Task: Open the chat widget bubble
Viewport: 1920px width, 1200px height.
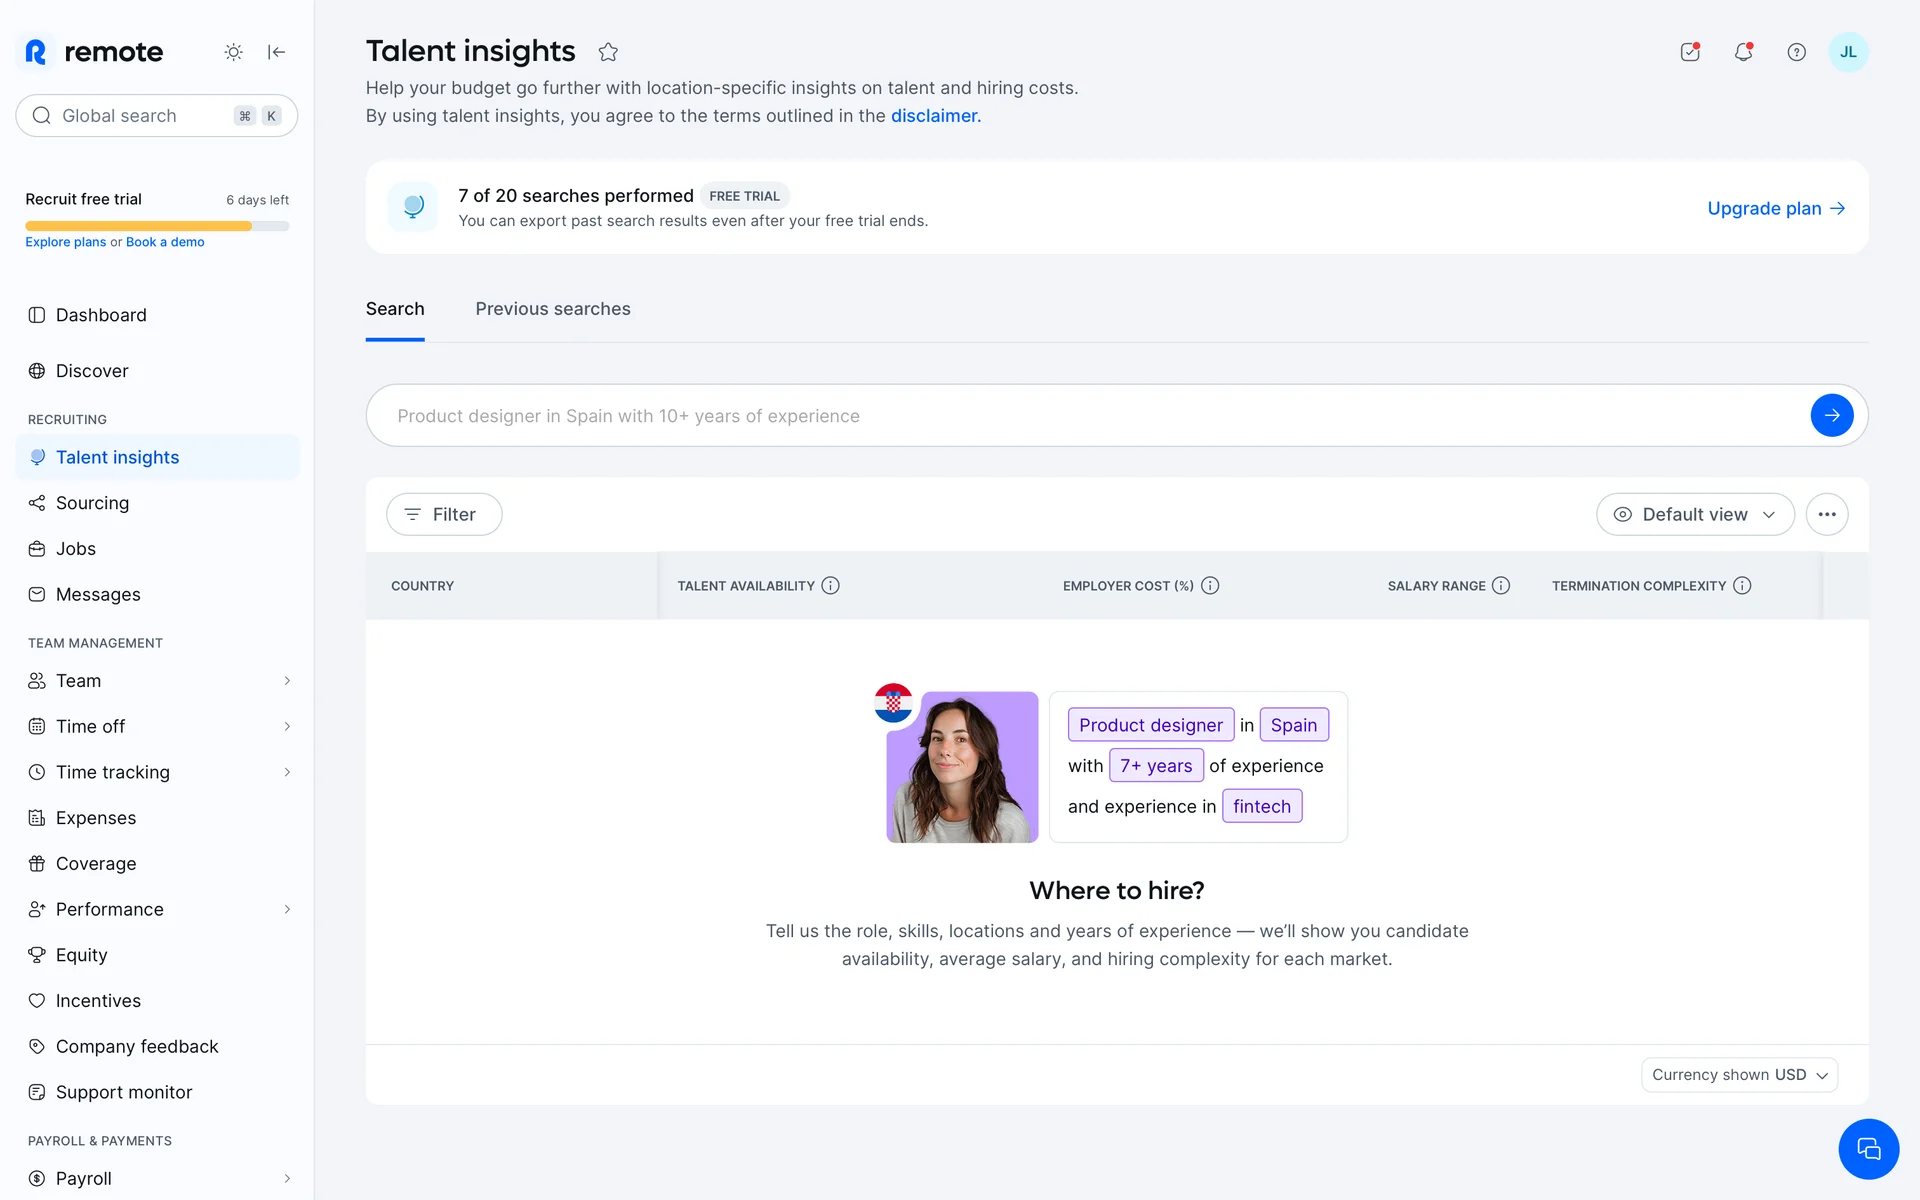Action: (1868, 1149)
